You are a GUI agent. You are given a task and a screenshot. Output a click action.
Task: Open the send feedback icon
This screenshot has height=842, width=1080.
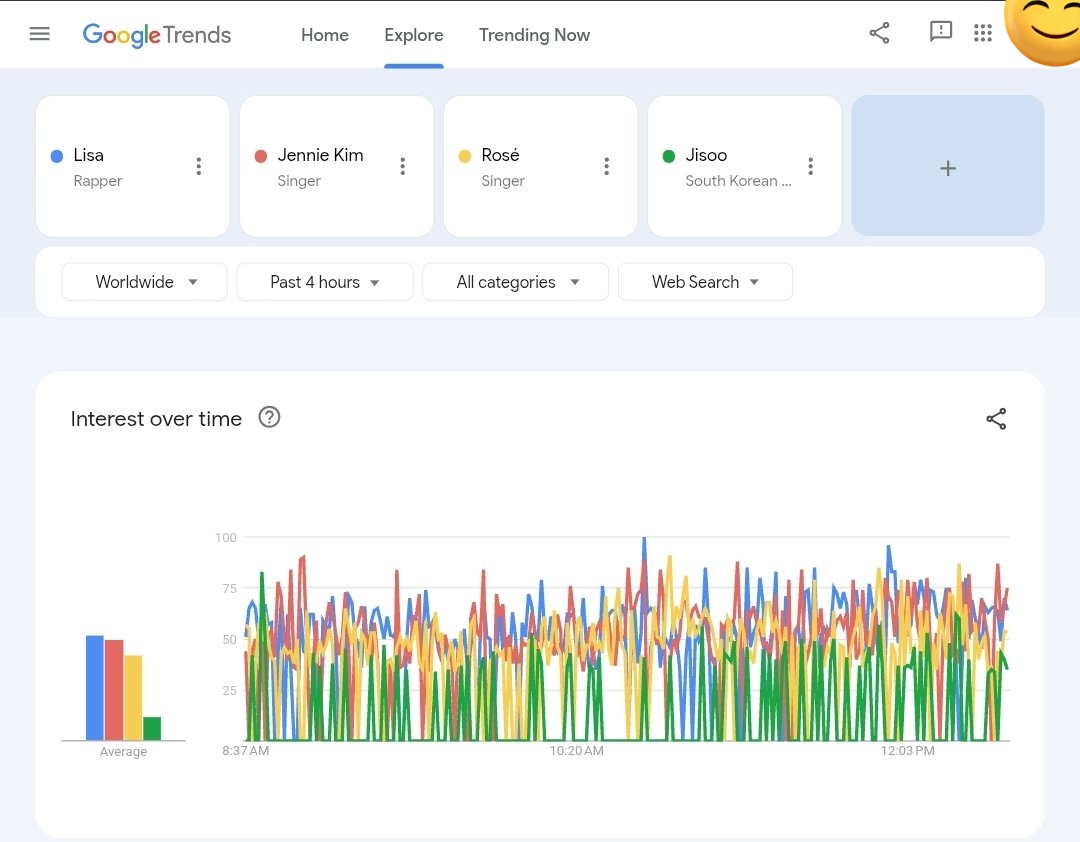[940, 32]
